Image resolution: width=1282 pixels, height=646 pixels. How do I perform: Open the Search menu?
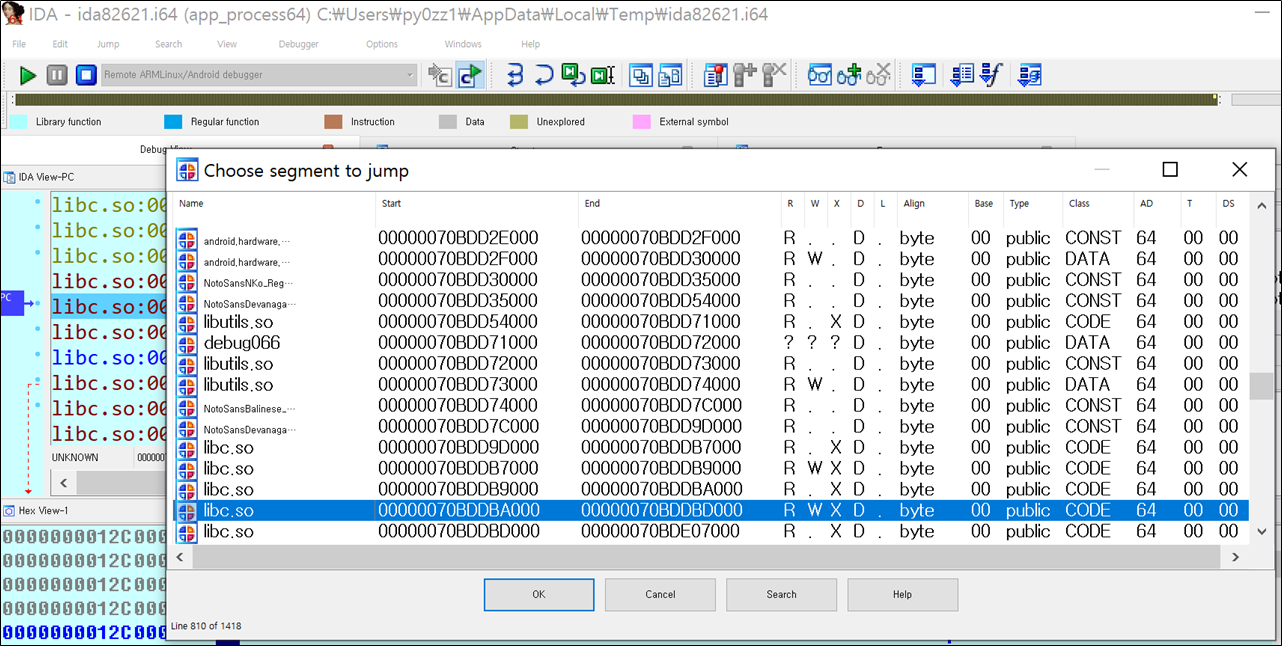168,44
